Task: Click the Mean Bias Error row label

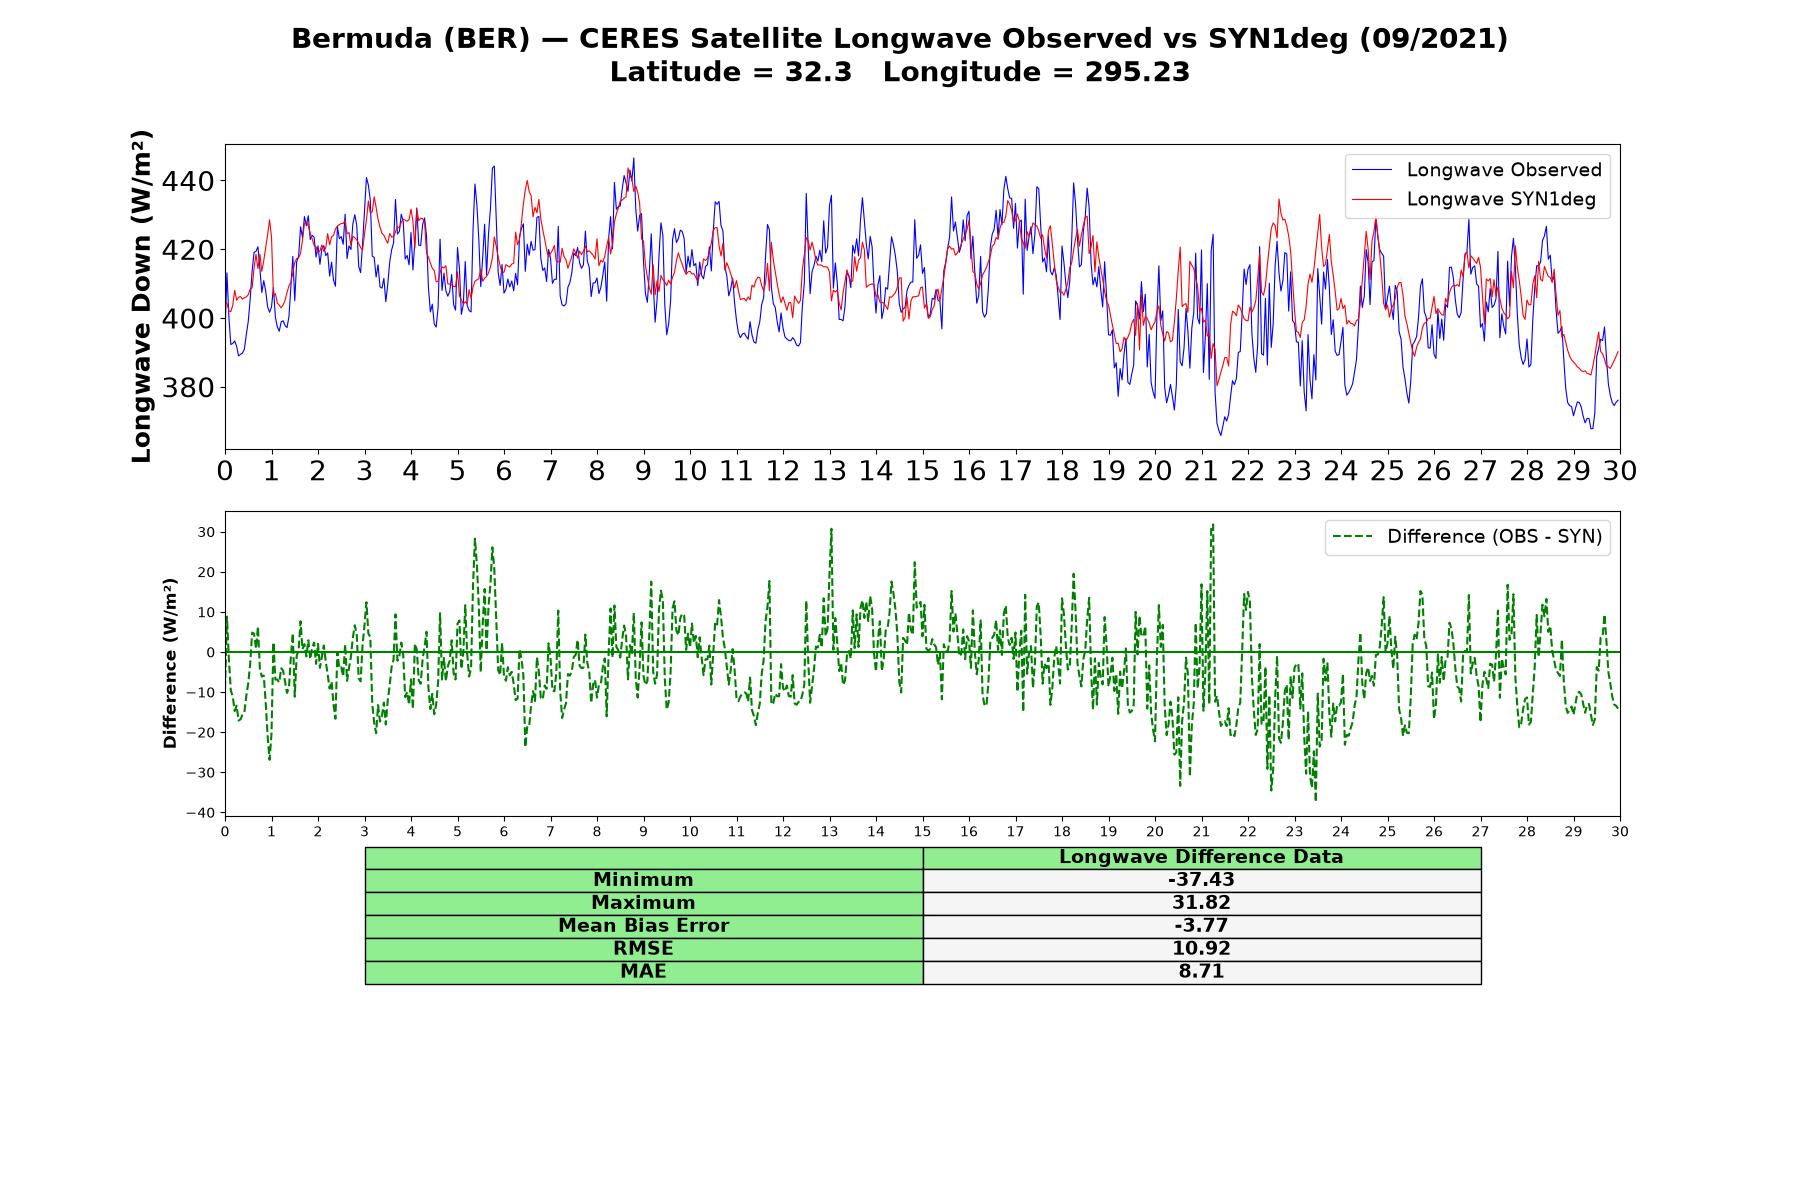Action: (x=644, y=926)
